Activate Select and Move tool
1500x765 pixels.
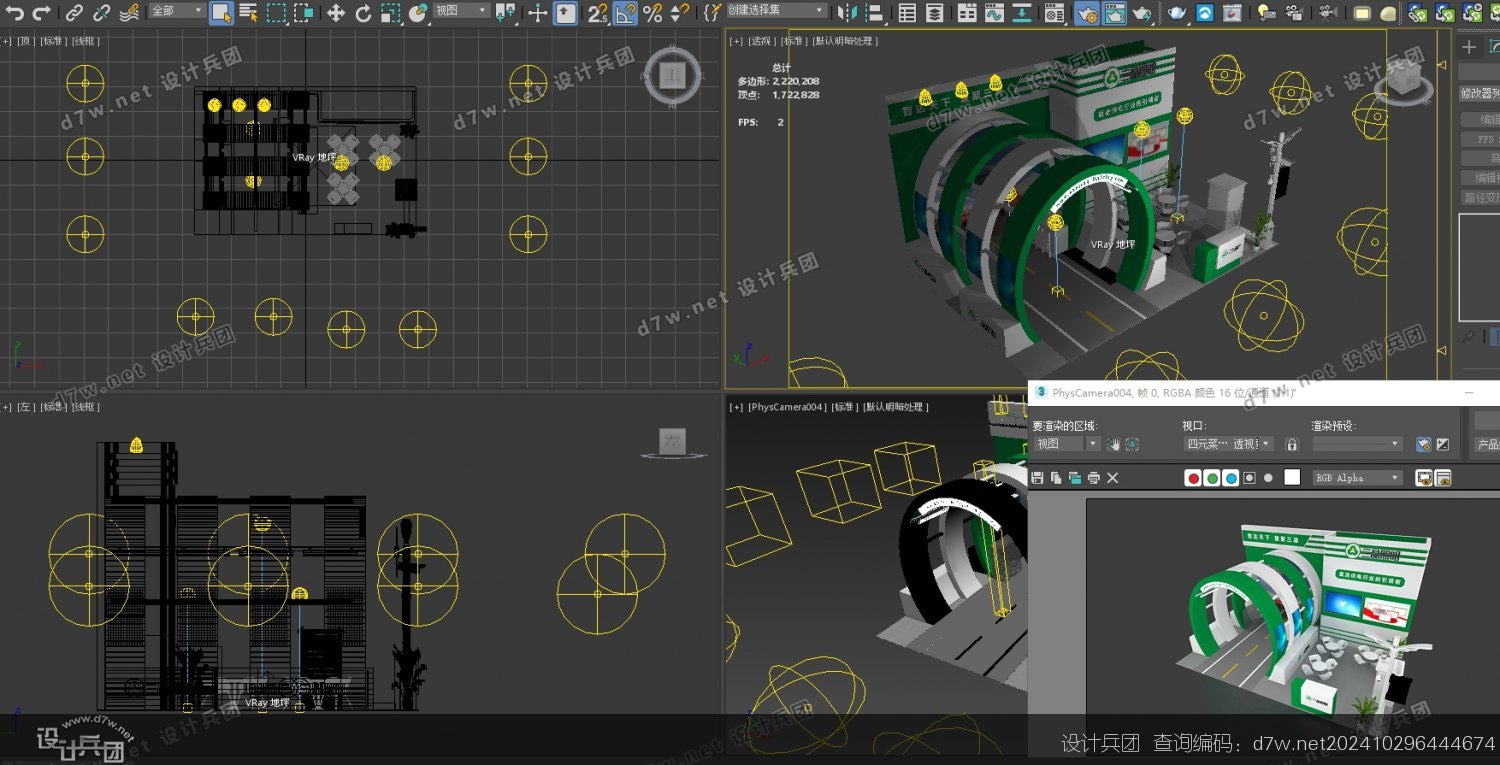coord(336,13)
